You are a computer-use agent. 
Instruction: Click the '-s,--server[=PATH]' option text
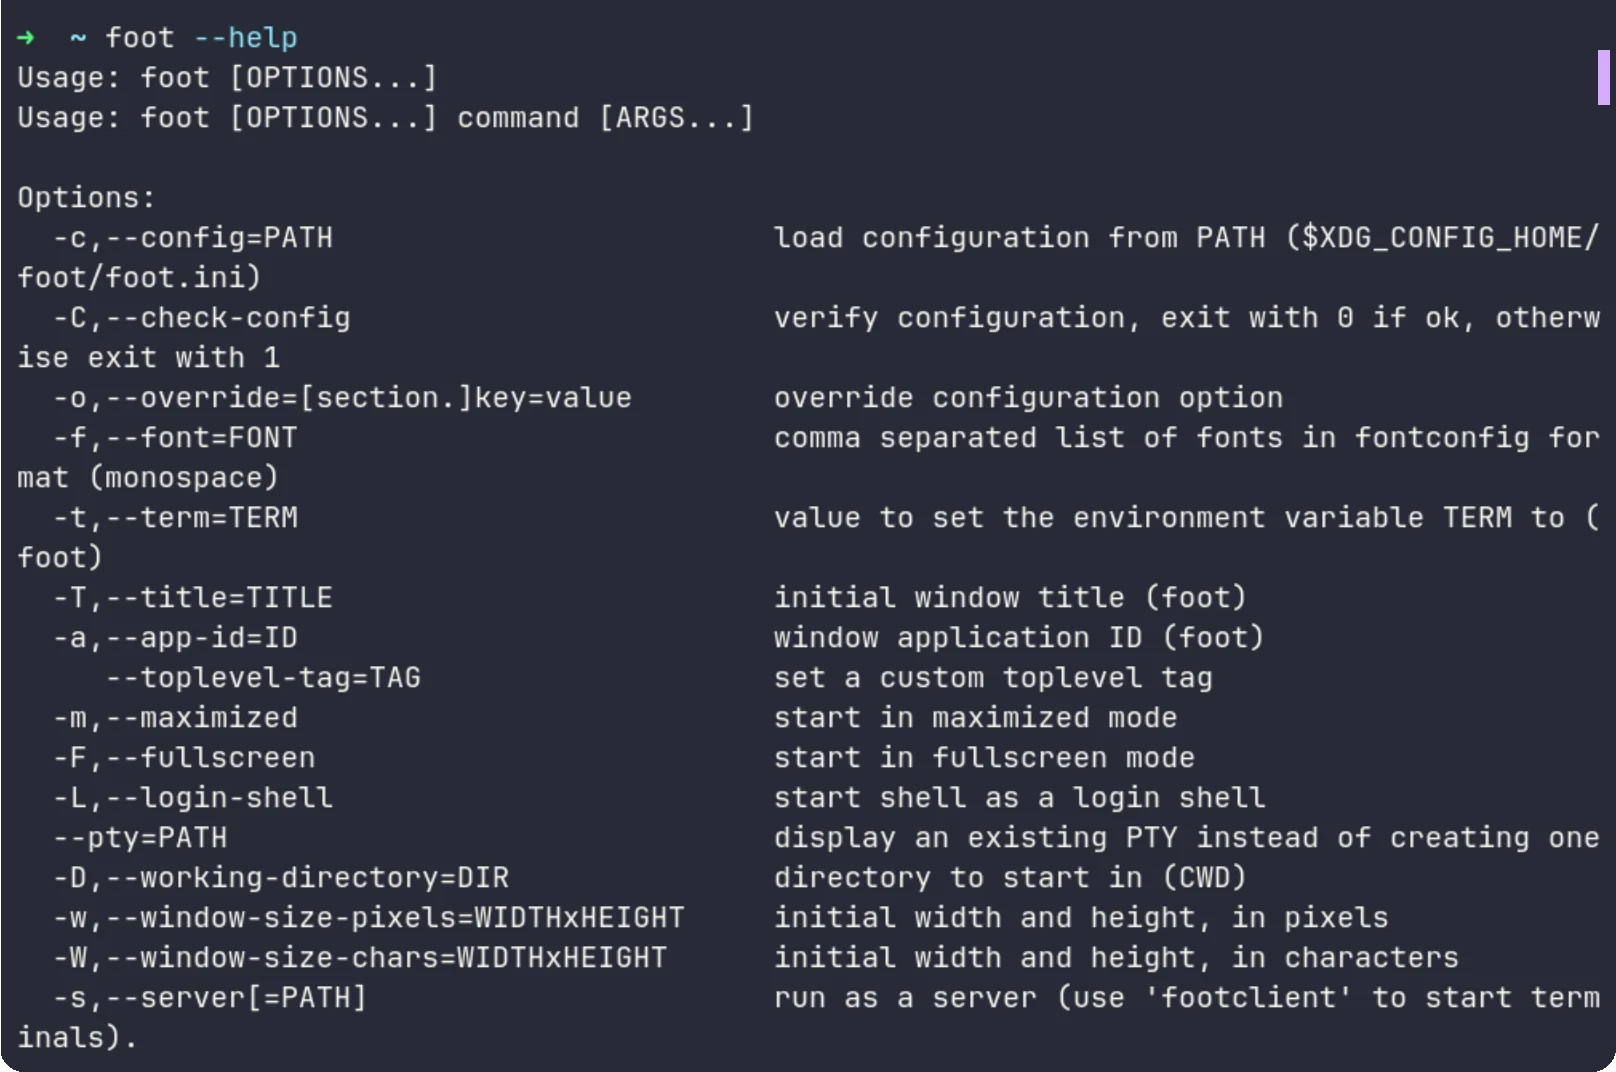(210, 998)
